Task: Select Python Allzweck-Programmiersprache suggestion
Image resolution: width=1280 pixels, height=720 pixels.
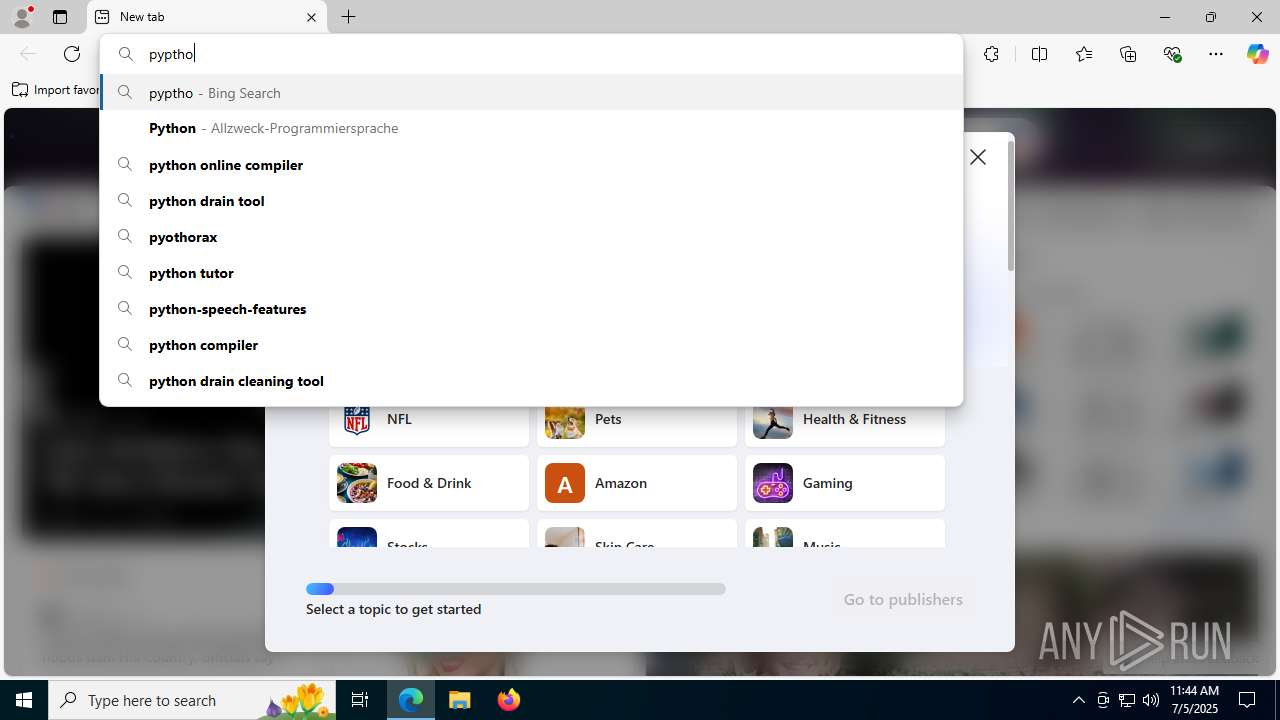Action: [x=531, y=128]
